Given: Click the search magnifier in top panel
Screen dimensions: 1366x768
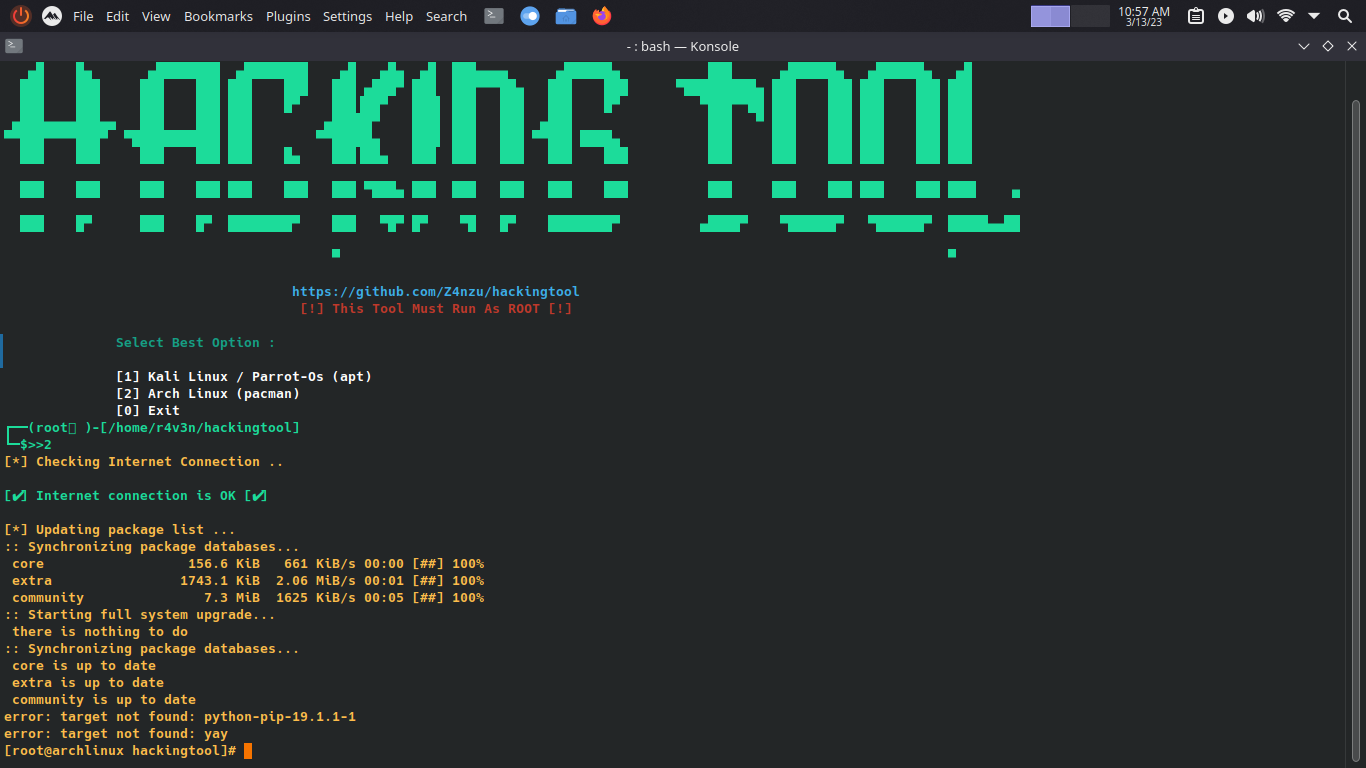Looking at the screenshot, I should [x=1345, y=16].
